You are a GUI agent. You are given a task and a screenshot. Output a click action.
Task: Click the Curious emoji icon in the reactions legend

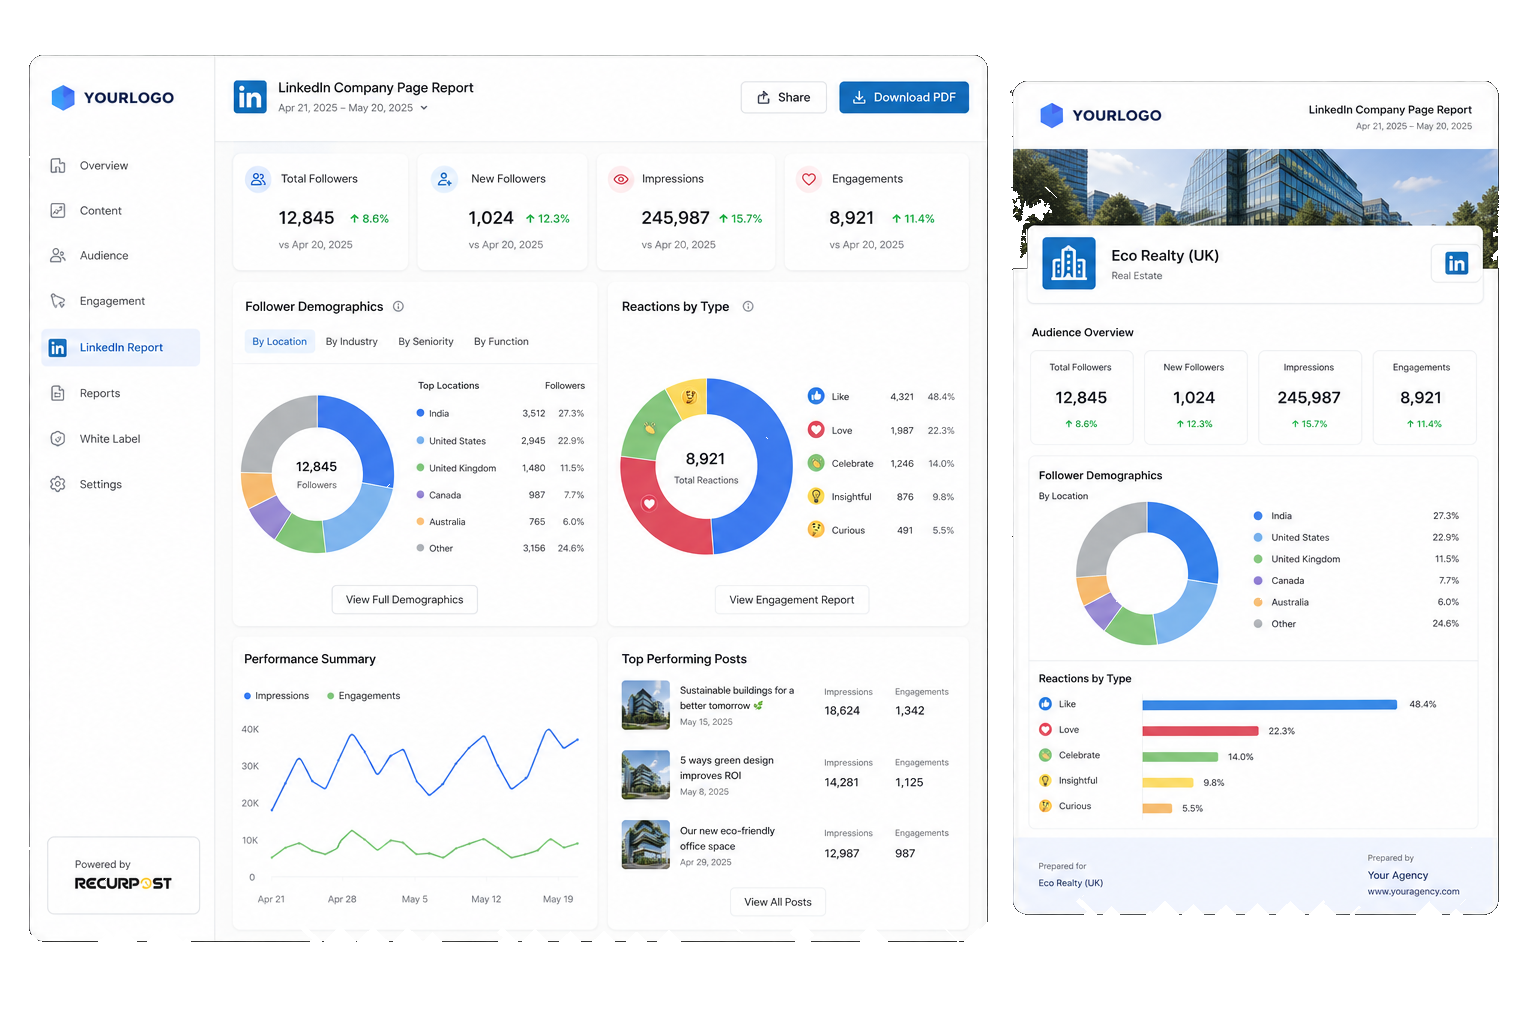pos(816,530)
